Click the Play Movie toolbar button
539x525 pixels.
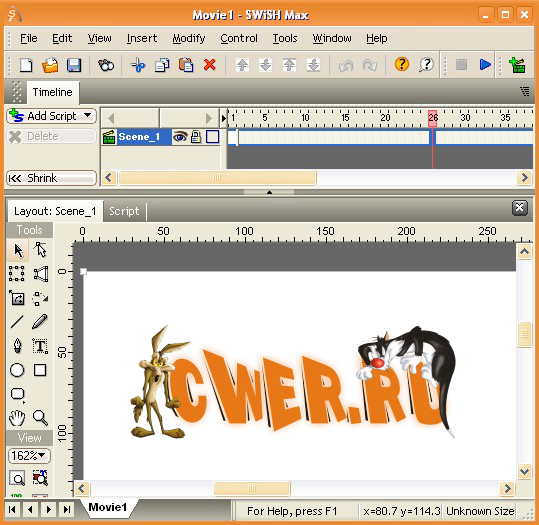pyautogui.click(x=485, y=65)
